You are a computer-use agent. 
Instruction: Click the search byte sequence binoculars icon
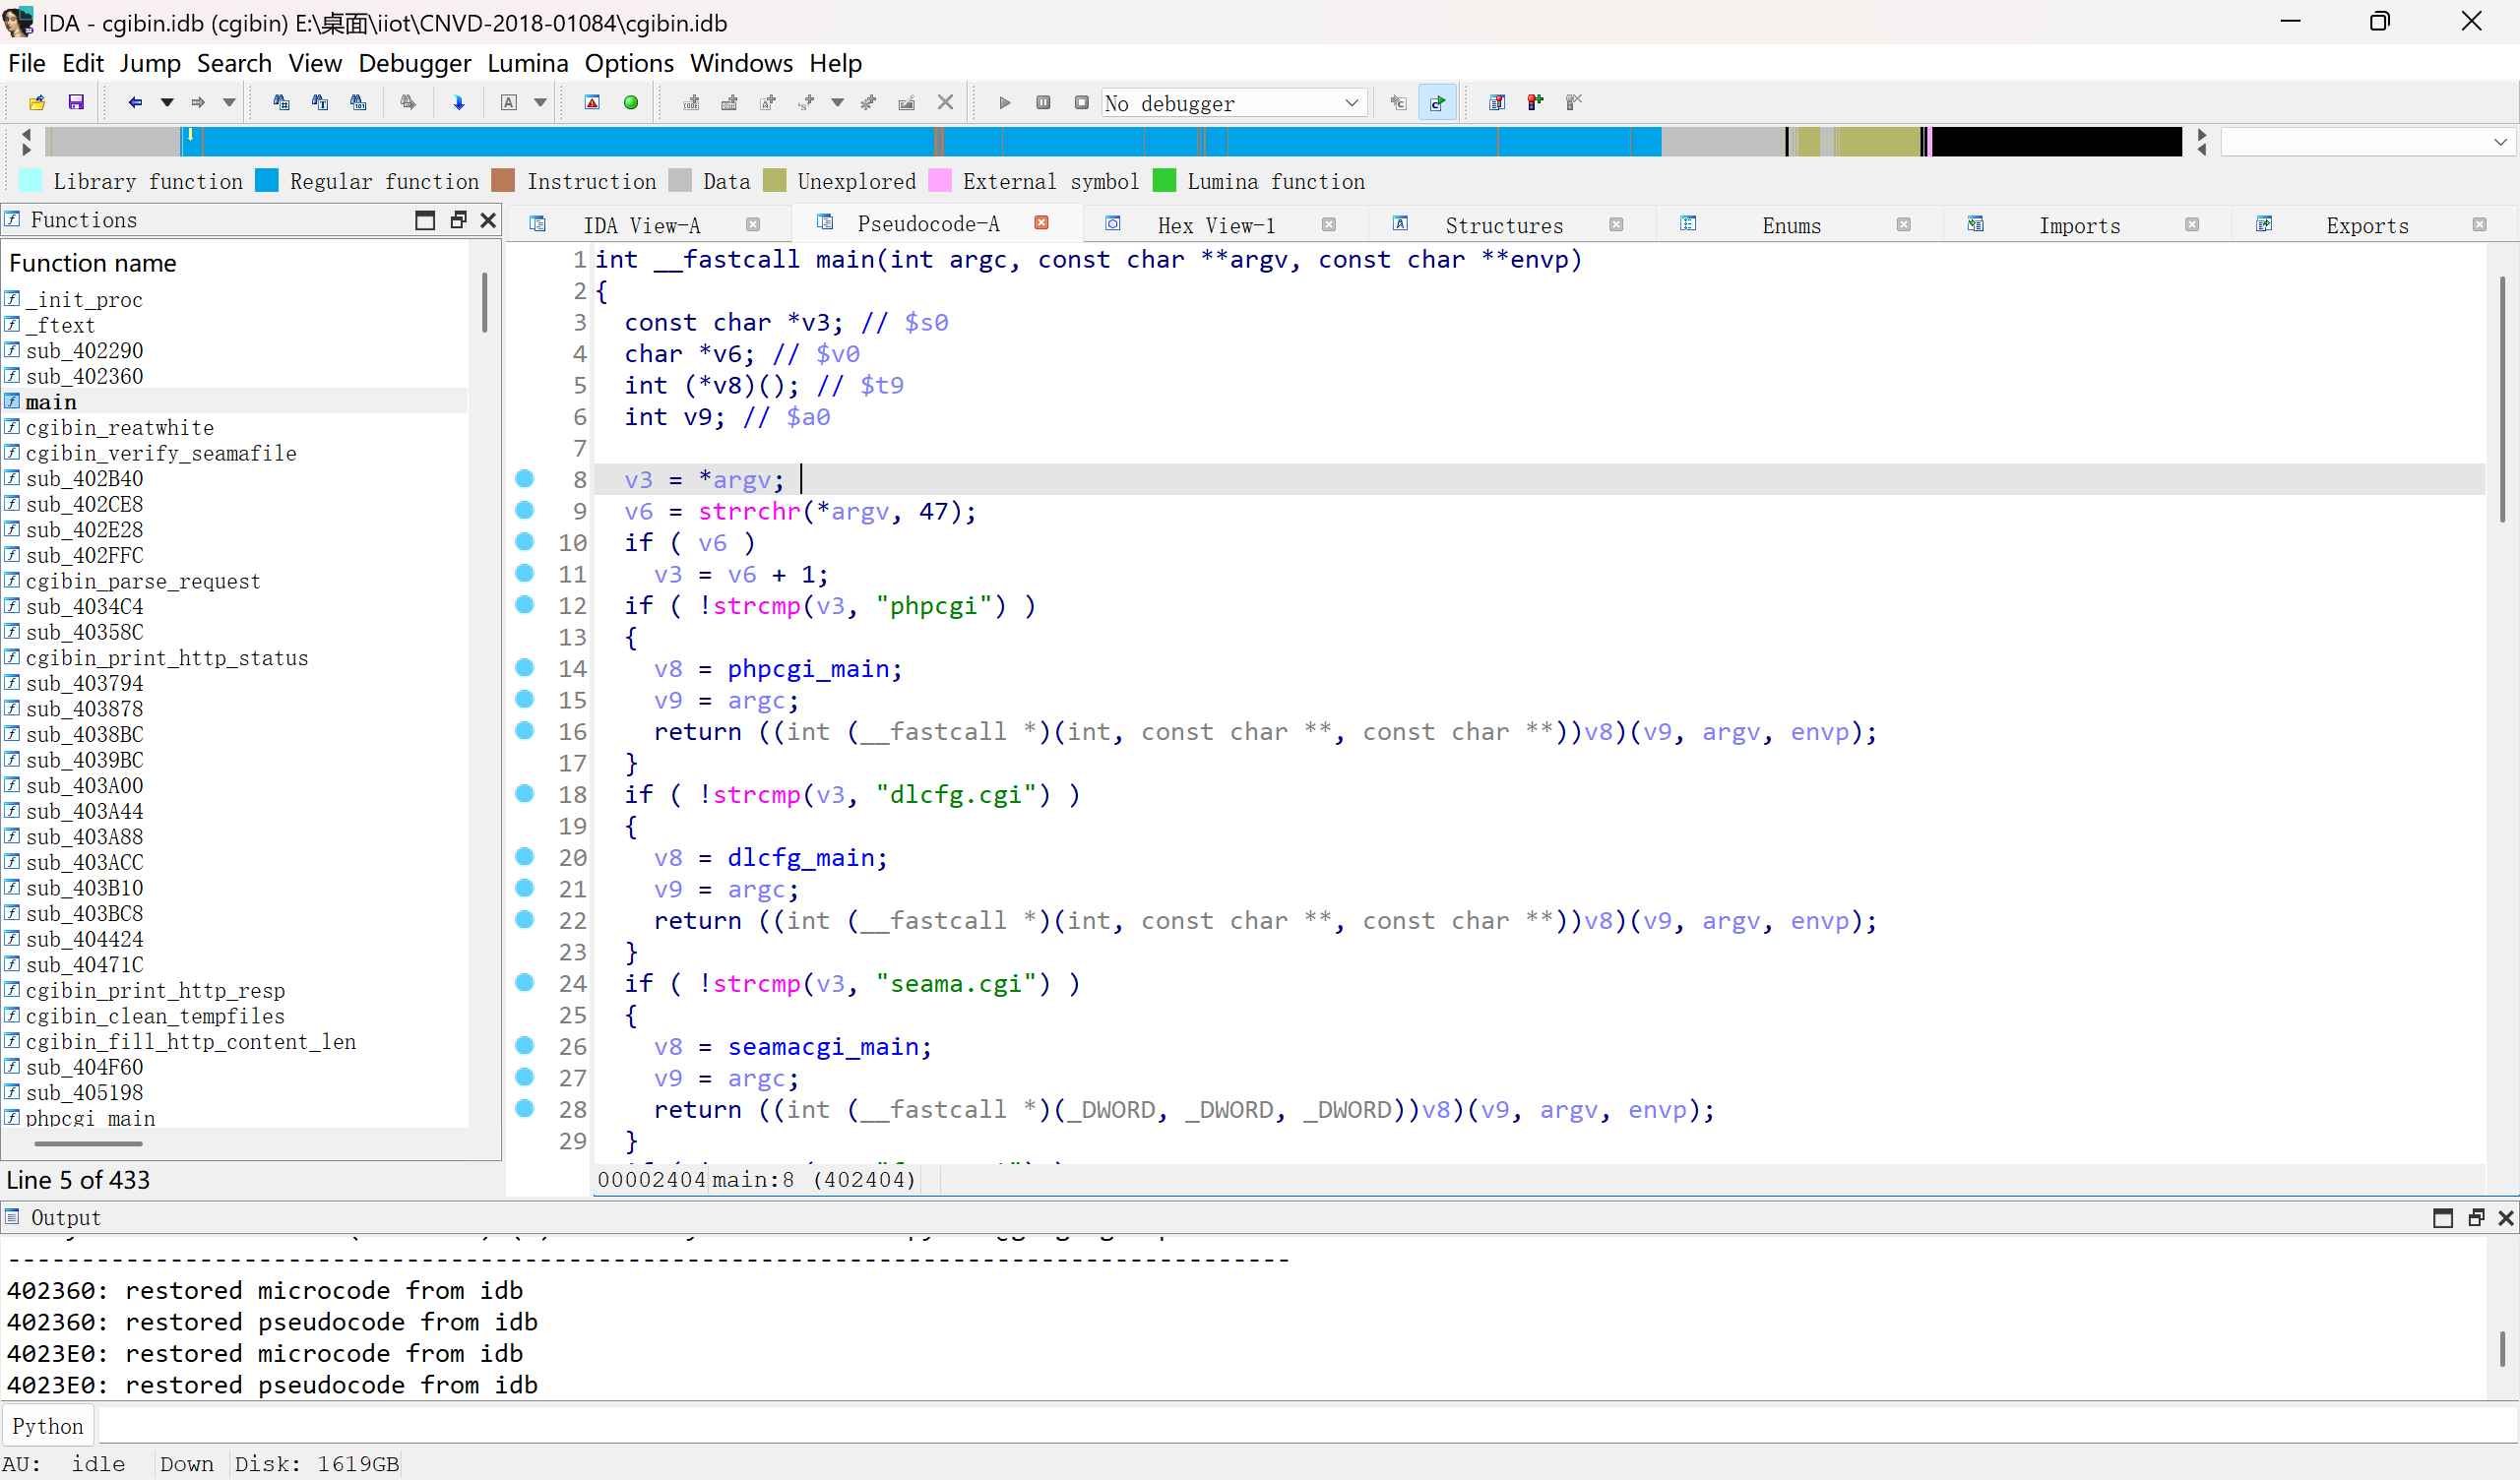pyautogui.click(x=358, y=102)
